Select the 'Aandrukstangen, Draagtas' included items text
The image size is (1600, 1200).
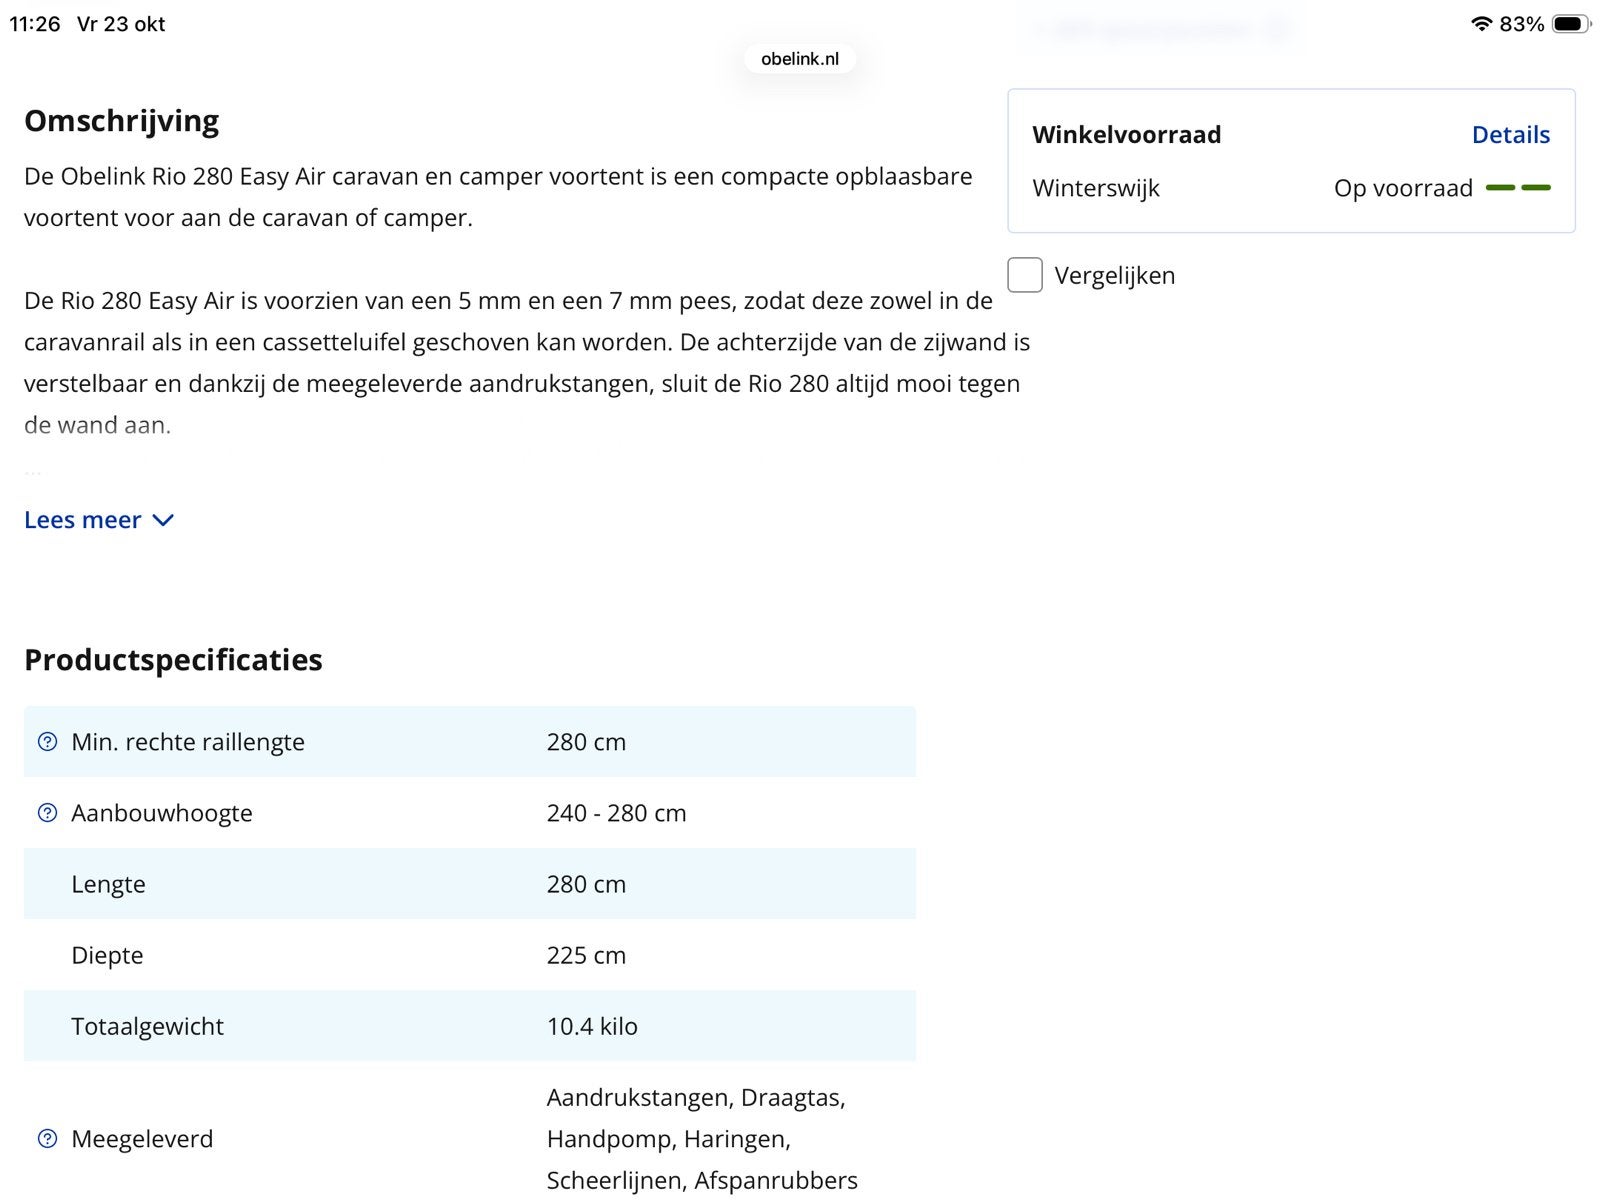click(x=696, y=1098)
